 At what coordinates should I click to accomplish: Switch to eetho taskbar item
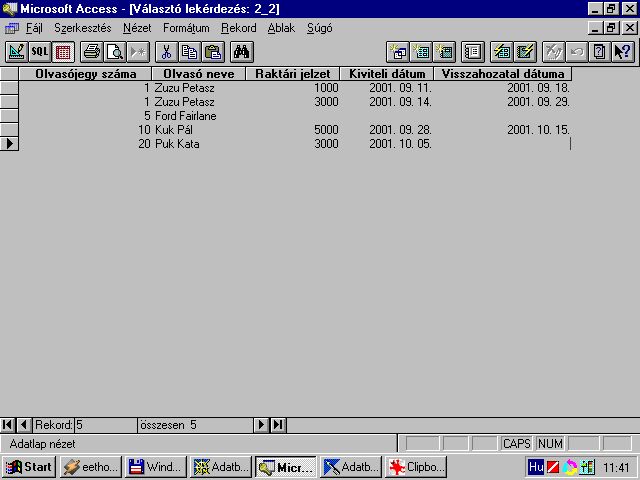point(91,467)
